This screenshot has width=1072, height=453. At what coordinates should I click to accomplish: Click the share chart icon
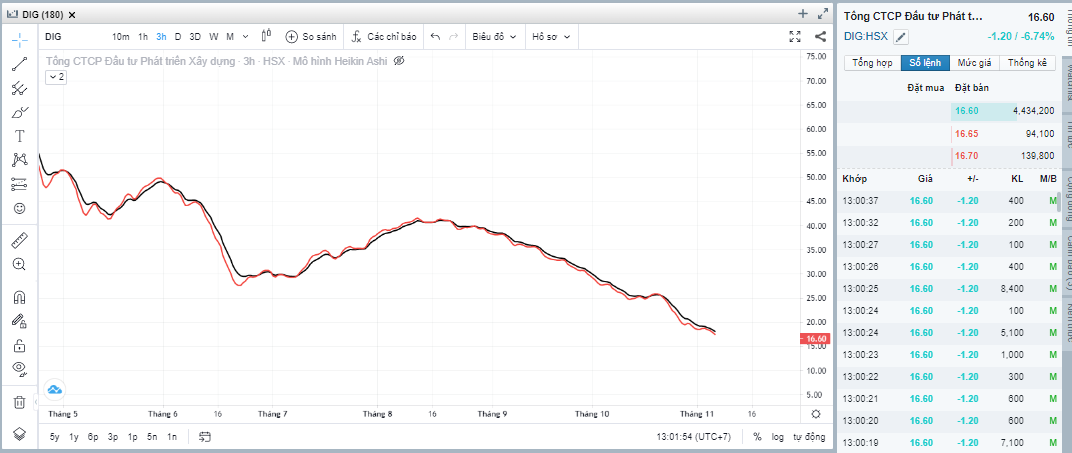tap(820, 36)
